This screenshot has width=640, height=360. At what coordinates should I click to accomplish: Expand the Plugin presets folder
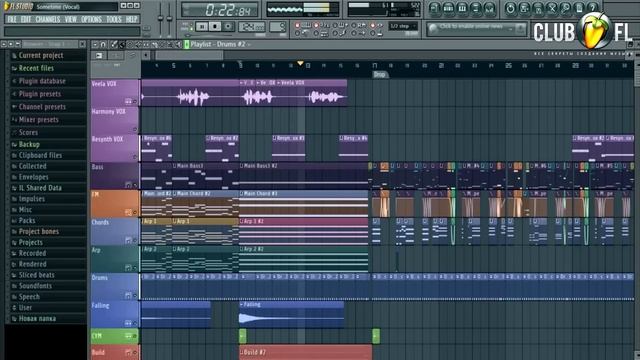tap(40, 94)
